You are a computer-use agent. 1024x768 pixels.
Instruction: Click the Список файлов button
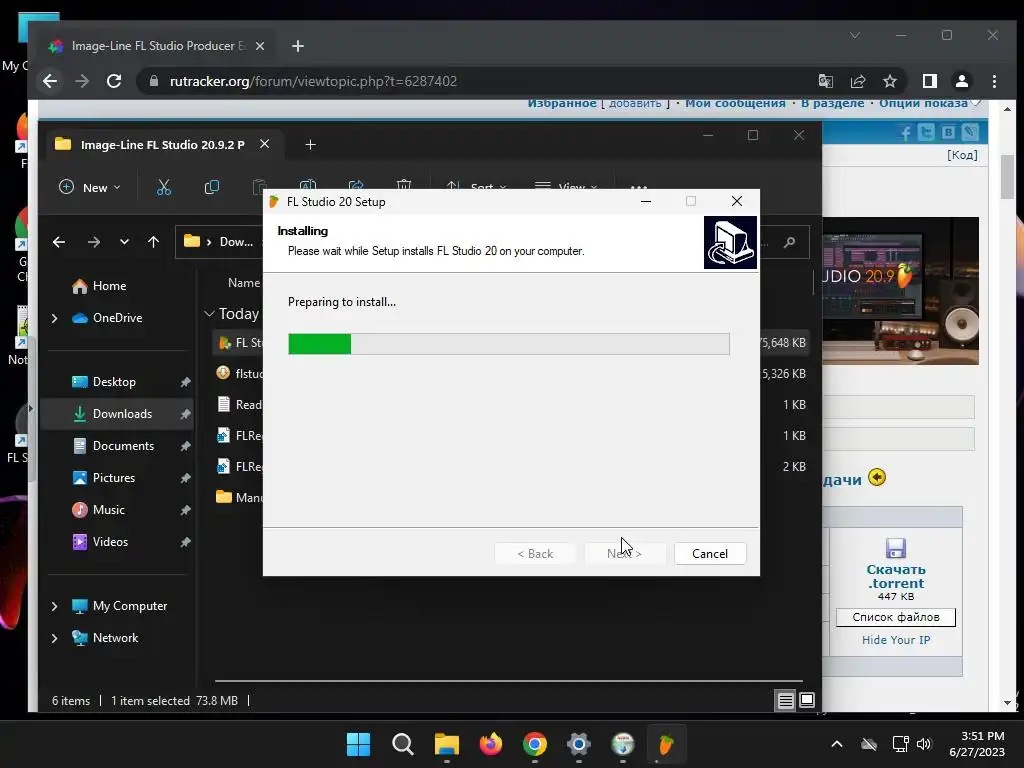[x=895, y=617]
